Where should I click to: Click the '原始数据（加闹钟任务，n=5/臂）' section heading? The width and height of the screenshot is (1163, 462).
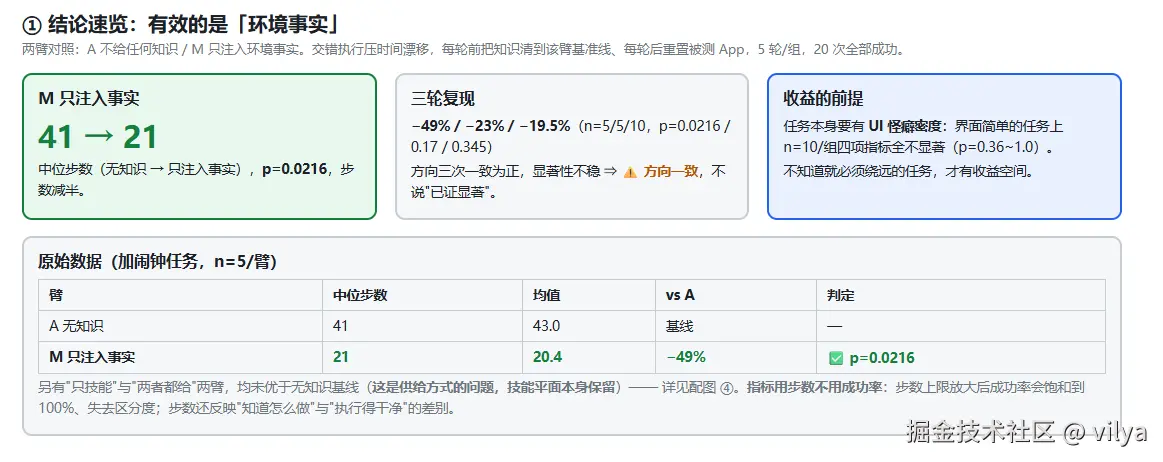157,262
